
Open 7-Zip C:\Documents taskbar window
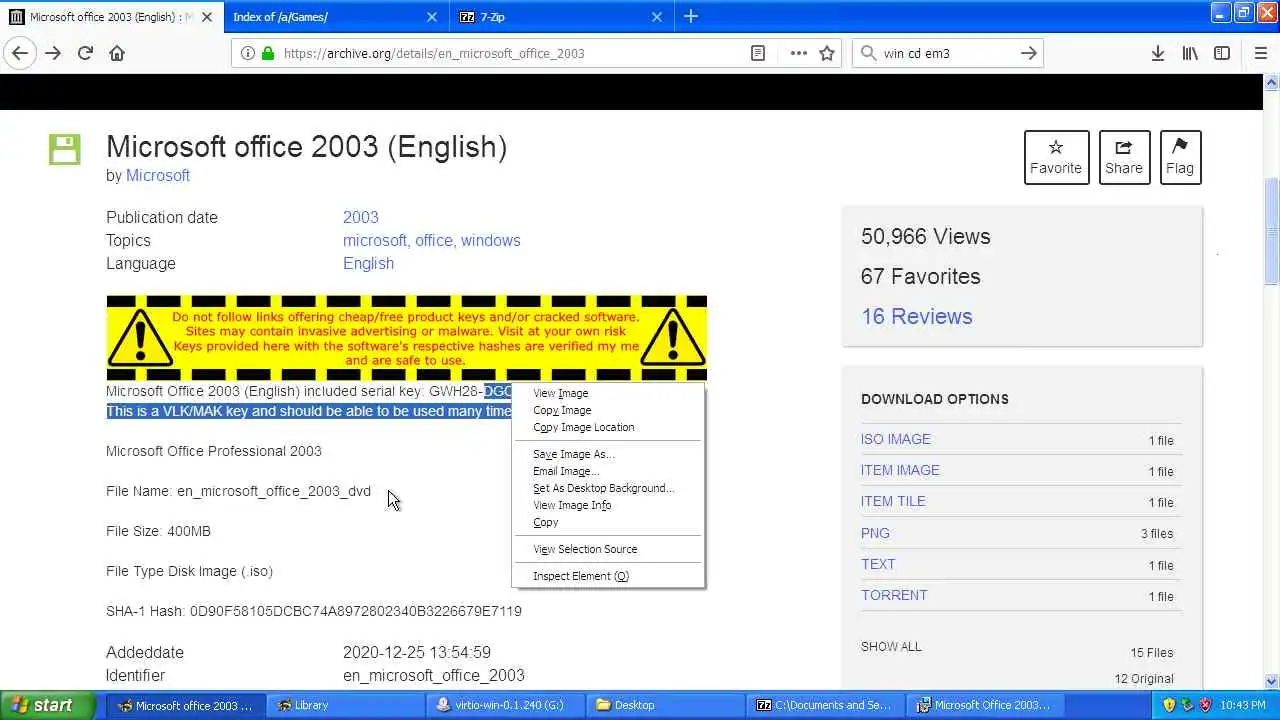825,705
